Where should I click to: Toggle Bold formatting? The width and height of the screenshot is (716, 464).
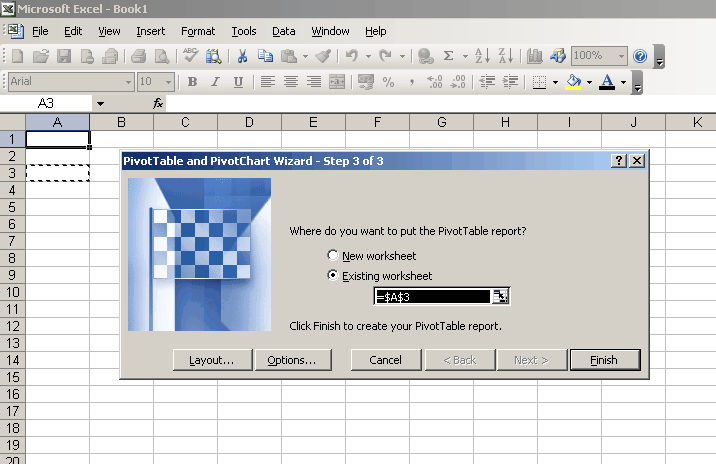coord(192,82)
